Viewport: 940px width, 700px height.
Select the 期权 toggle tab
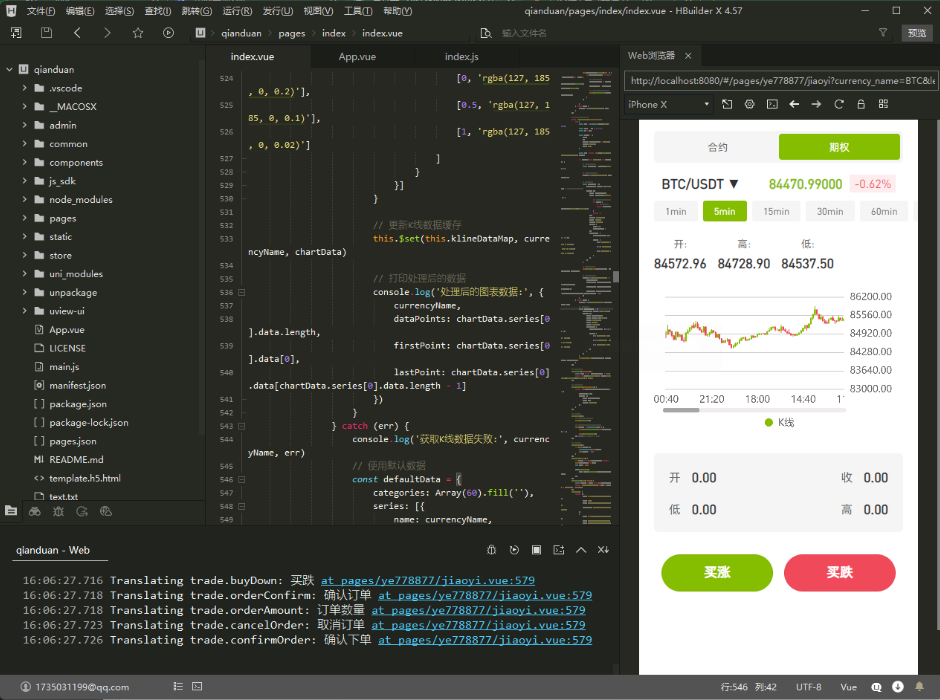[x=839, y=147]
